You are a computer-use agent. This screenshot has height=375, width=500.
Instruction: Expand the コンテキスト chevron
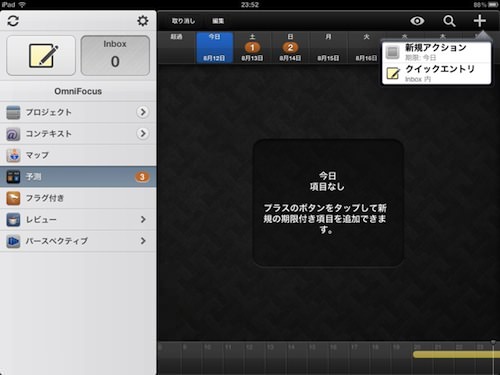tap(143, 134)
